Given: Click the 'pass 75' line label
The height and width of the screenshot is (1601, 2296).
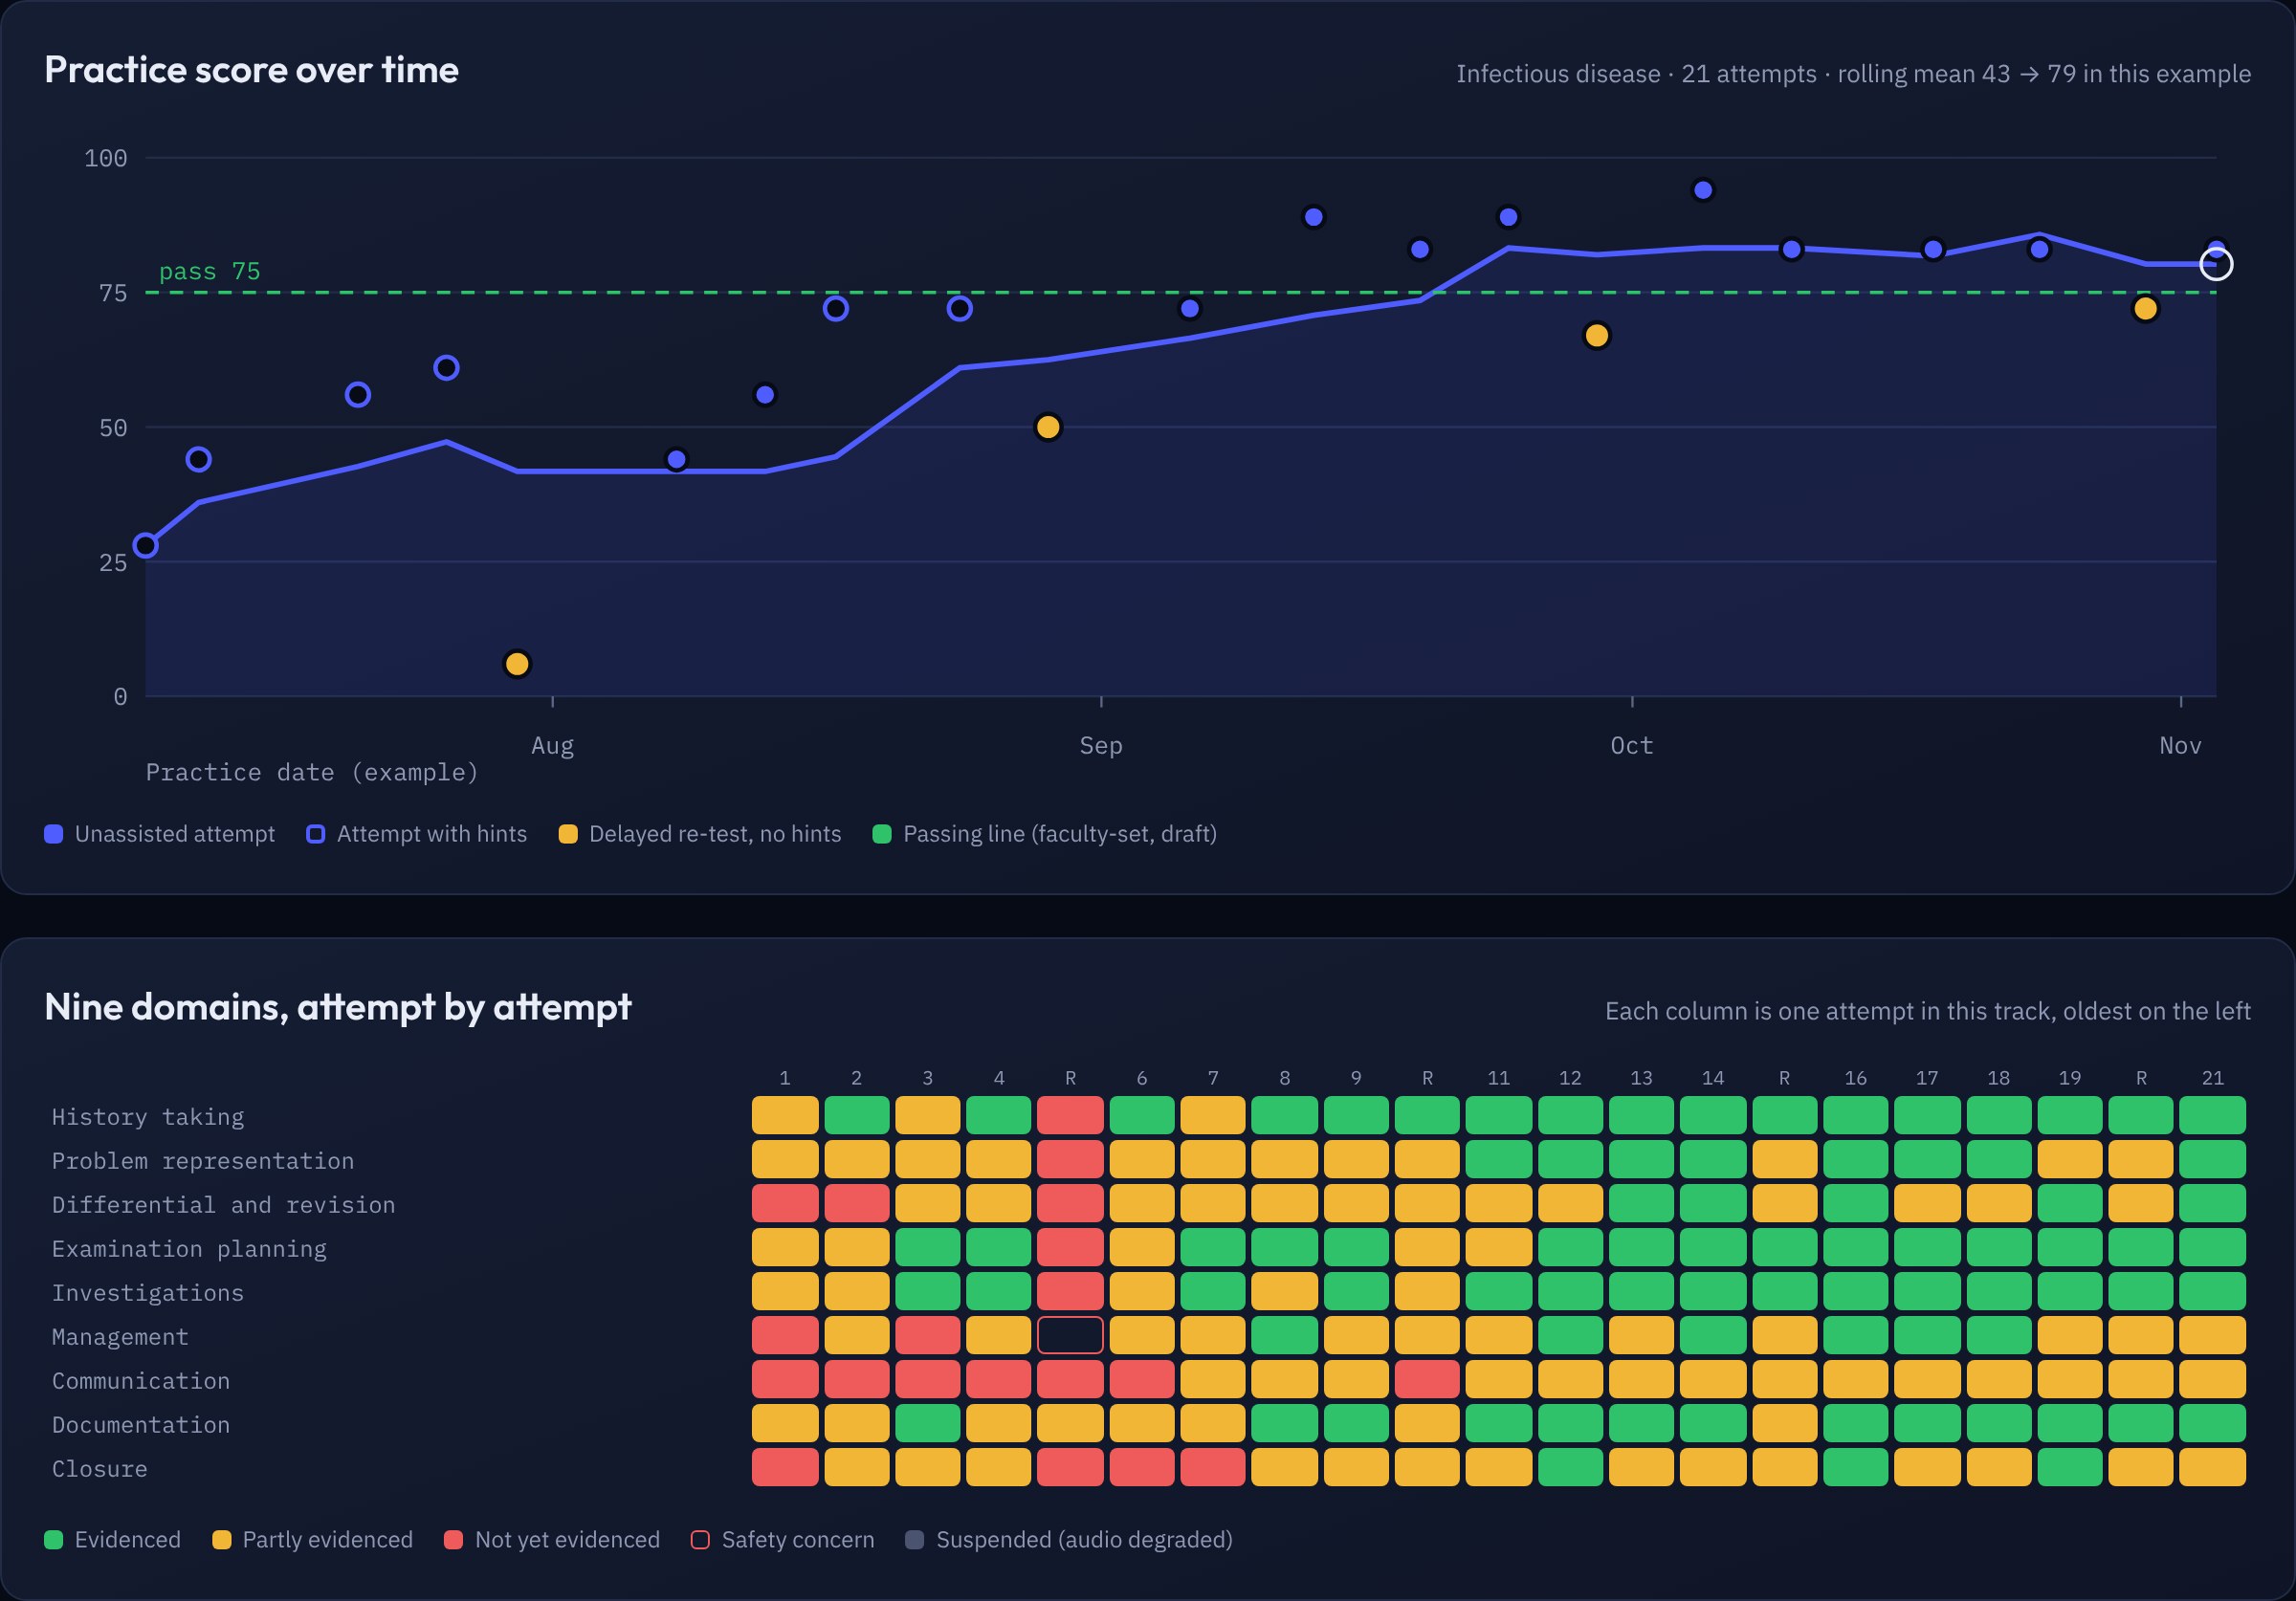Looking at the screenshot, I should (x=210, y=271).
